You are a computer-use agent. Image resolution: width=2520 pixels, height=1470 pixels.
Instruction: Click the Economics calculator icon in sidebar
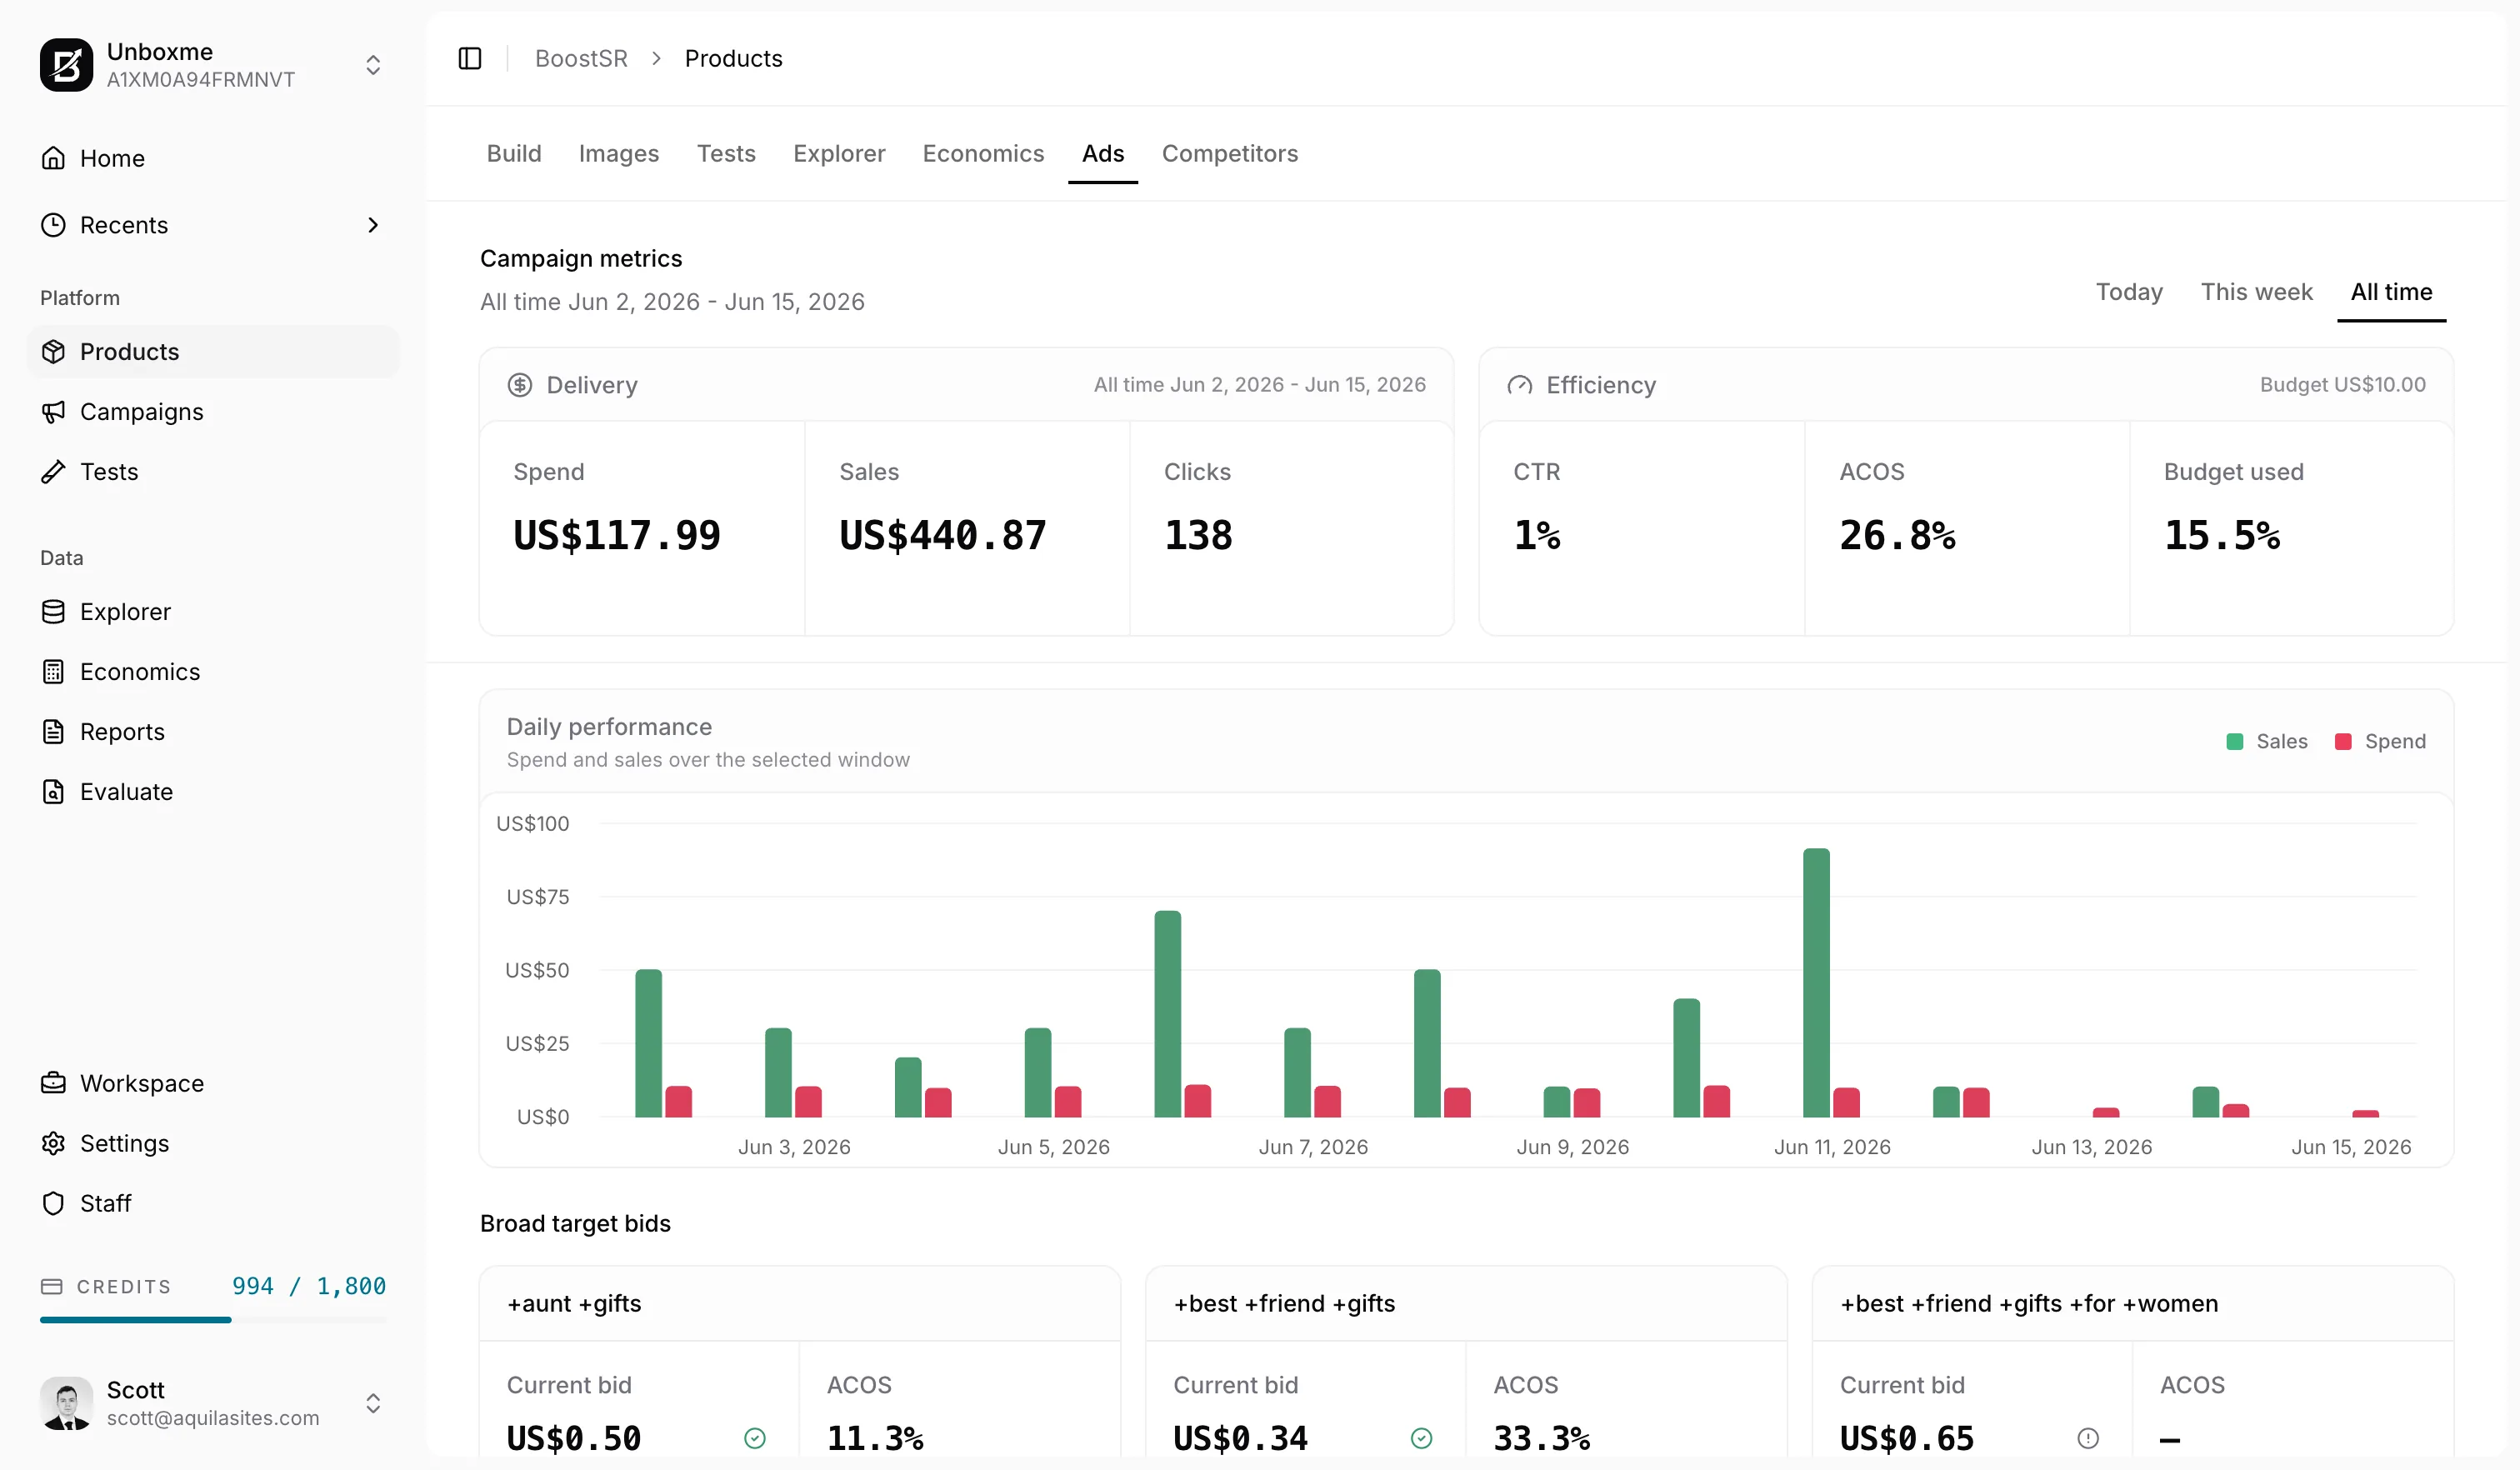point(53,672)
